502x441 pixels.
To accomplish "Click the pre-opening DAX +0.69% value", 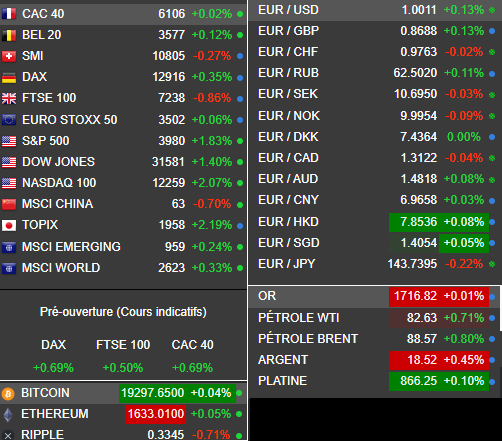I will [x=53, y=368].
